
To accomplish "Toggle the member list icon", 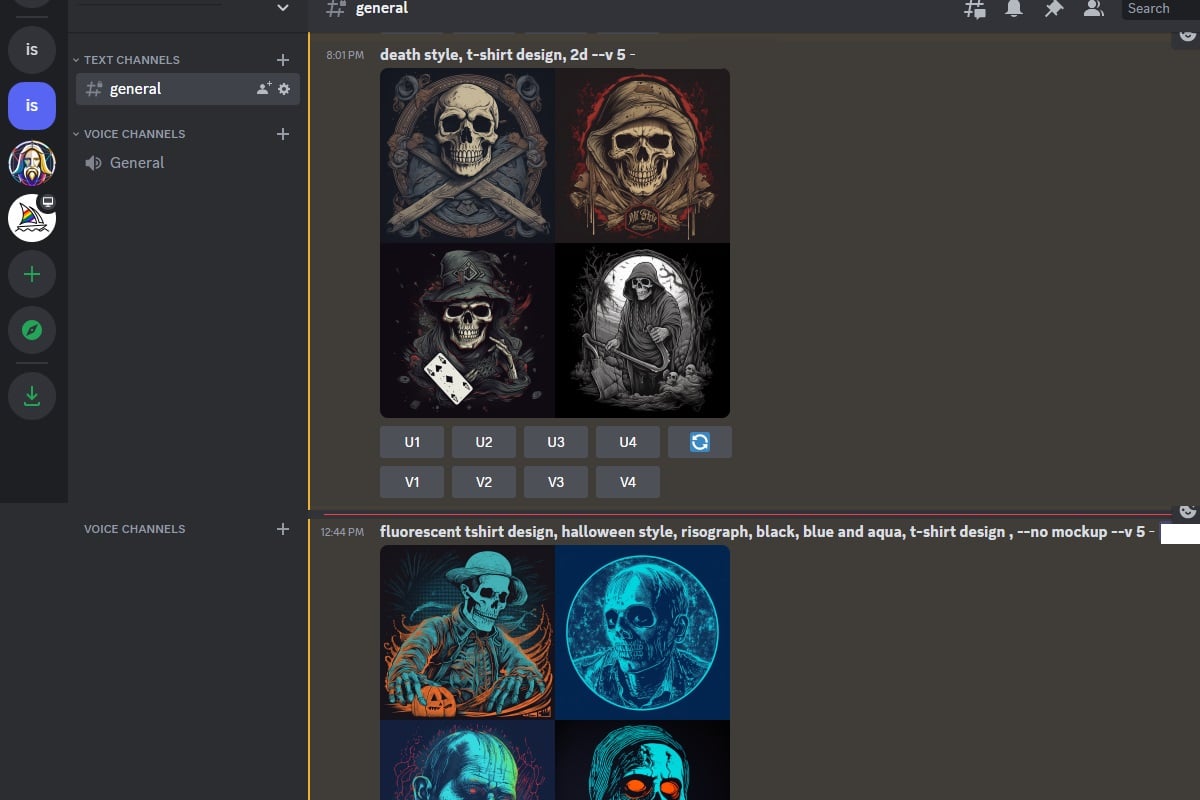I will pos(1093,9).
